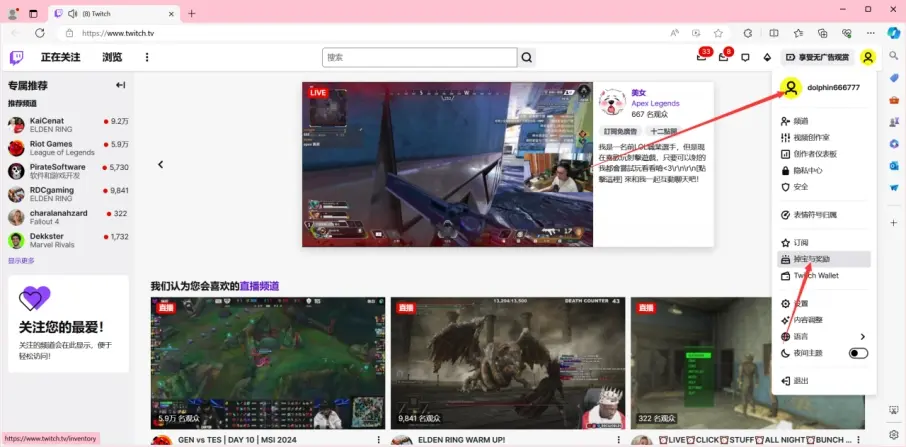Image resolution: width=906 pixels, height=447 pixels.
Task: Click the 美女 streamer name link
Action: tap(638, 92)
